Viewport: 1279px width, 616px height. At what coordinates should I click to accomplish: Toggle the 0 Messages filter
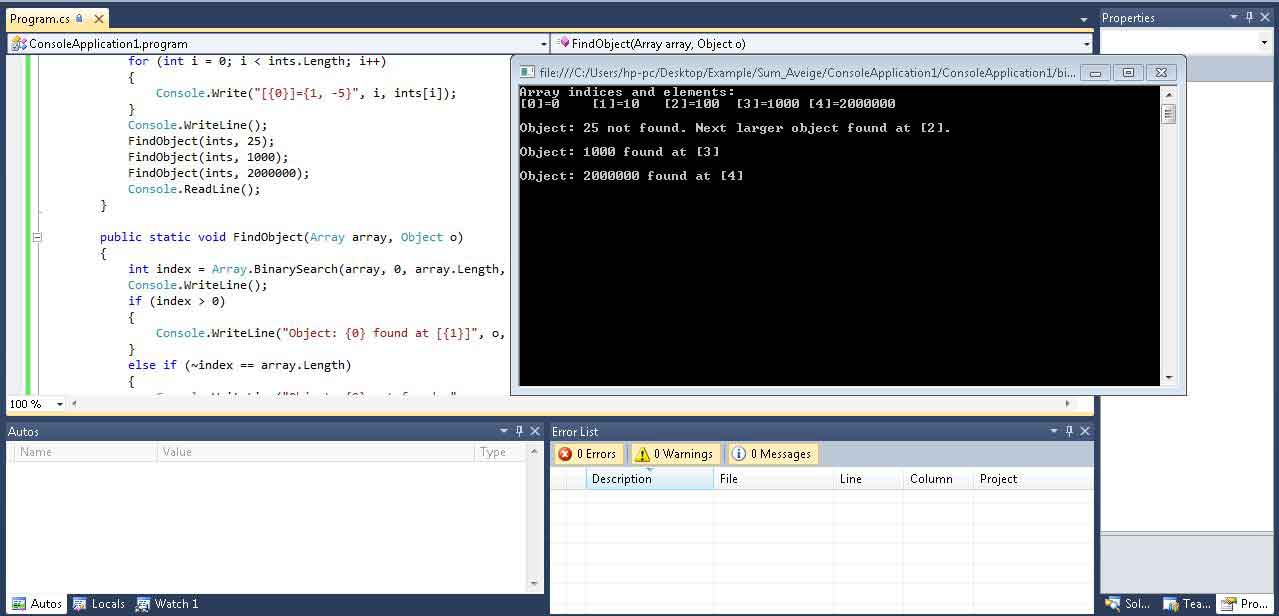tap(772, 454)
